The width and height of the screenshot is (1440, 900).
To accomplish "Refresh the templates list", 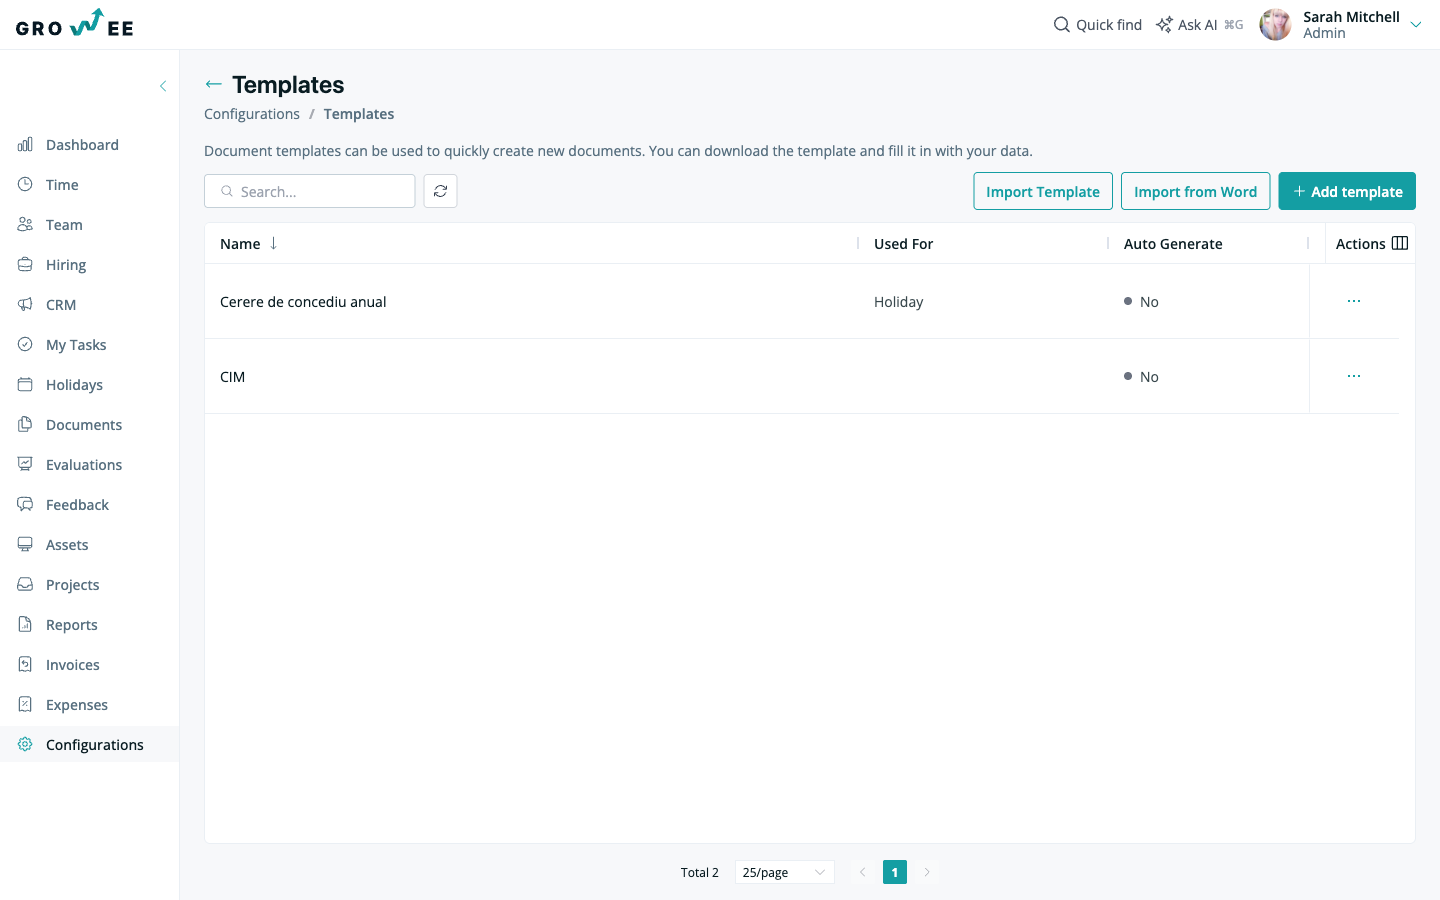I will pyautogui.click(x=440, y=191).
